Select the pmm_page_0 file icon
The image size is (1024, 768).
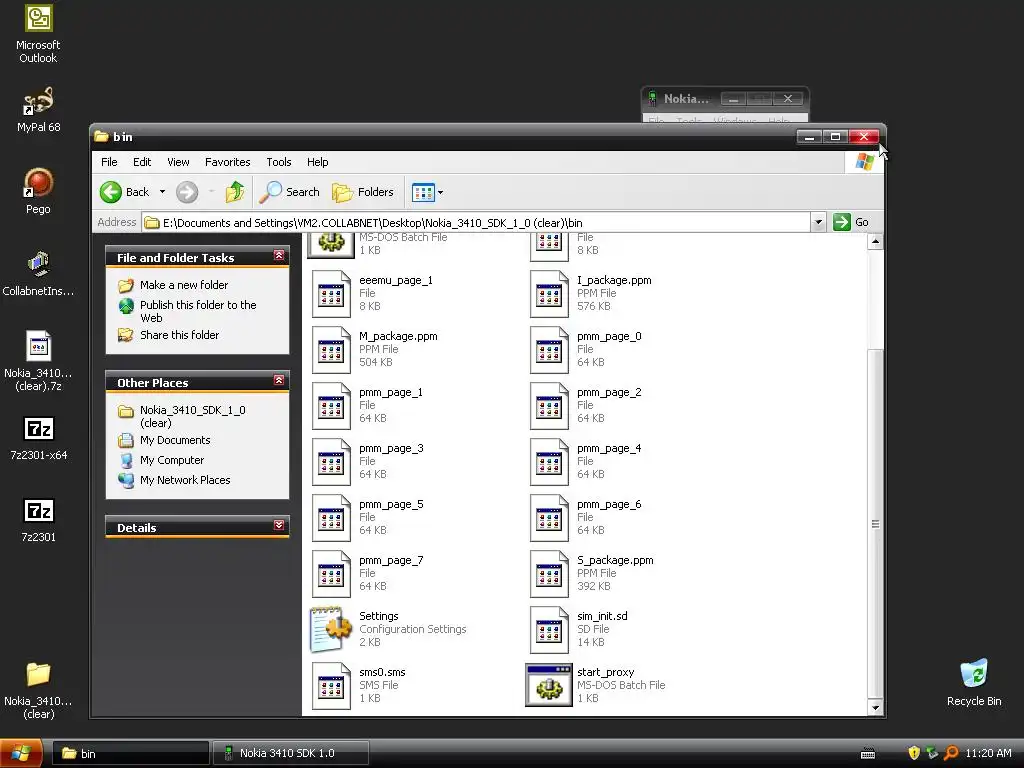pyautogui.click(x=549, y=350)
